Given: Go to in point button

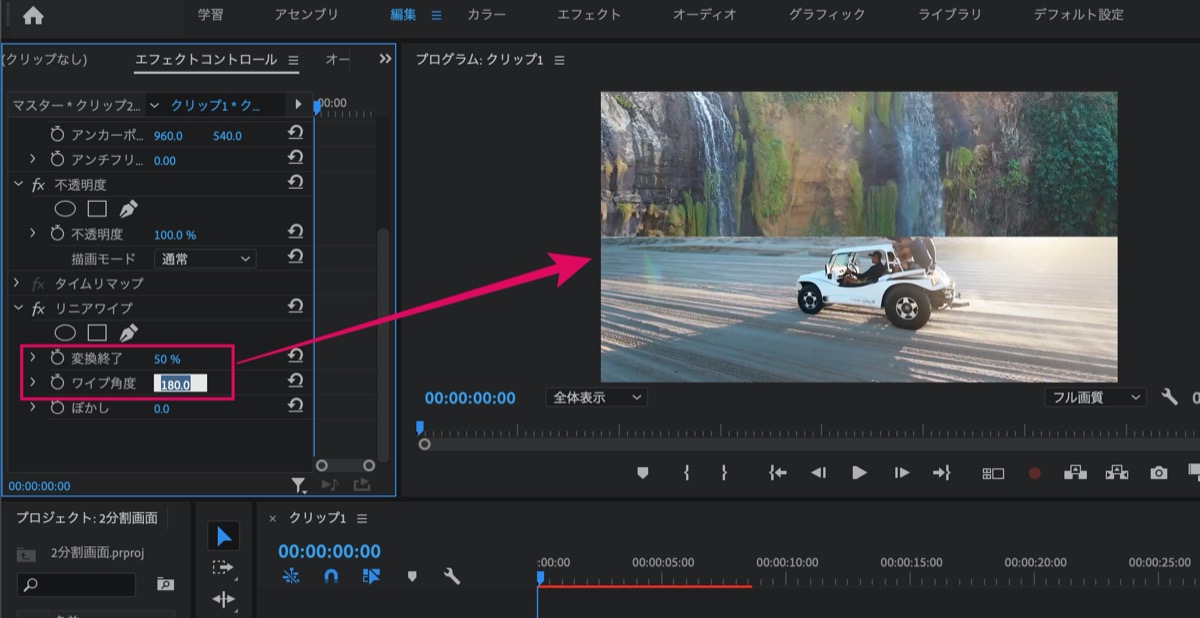Looking at the screenshot, I should [x=778, y=473].
